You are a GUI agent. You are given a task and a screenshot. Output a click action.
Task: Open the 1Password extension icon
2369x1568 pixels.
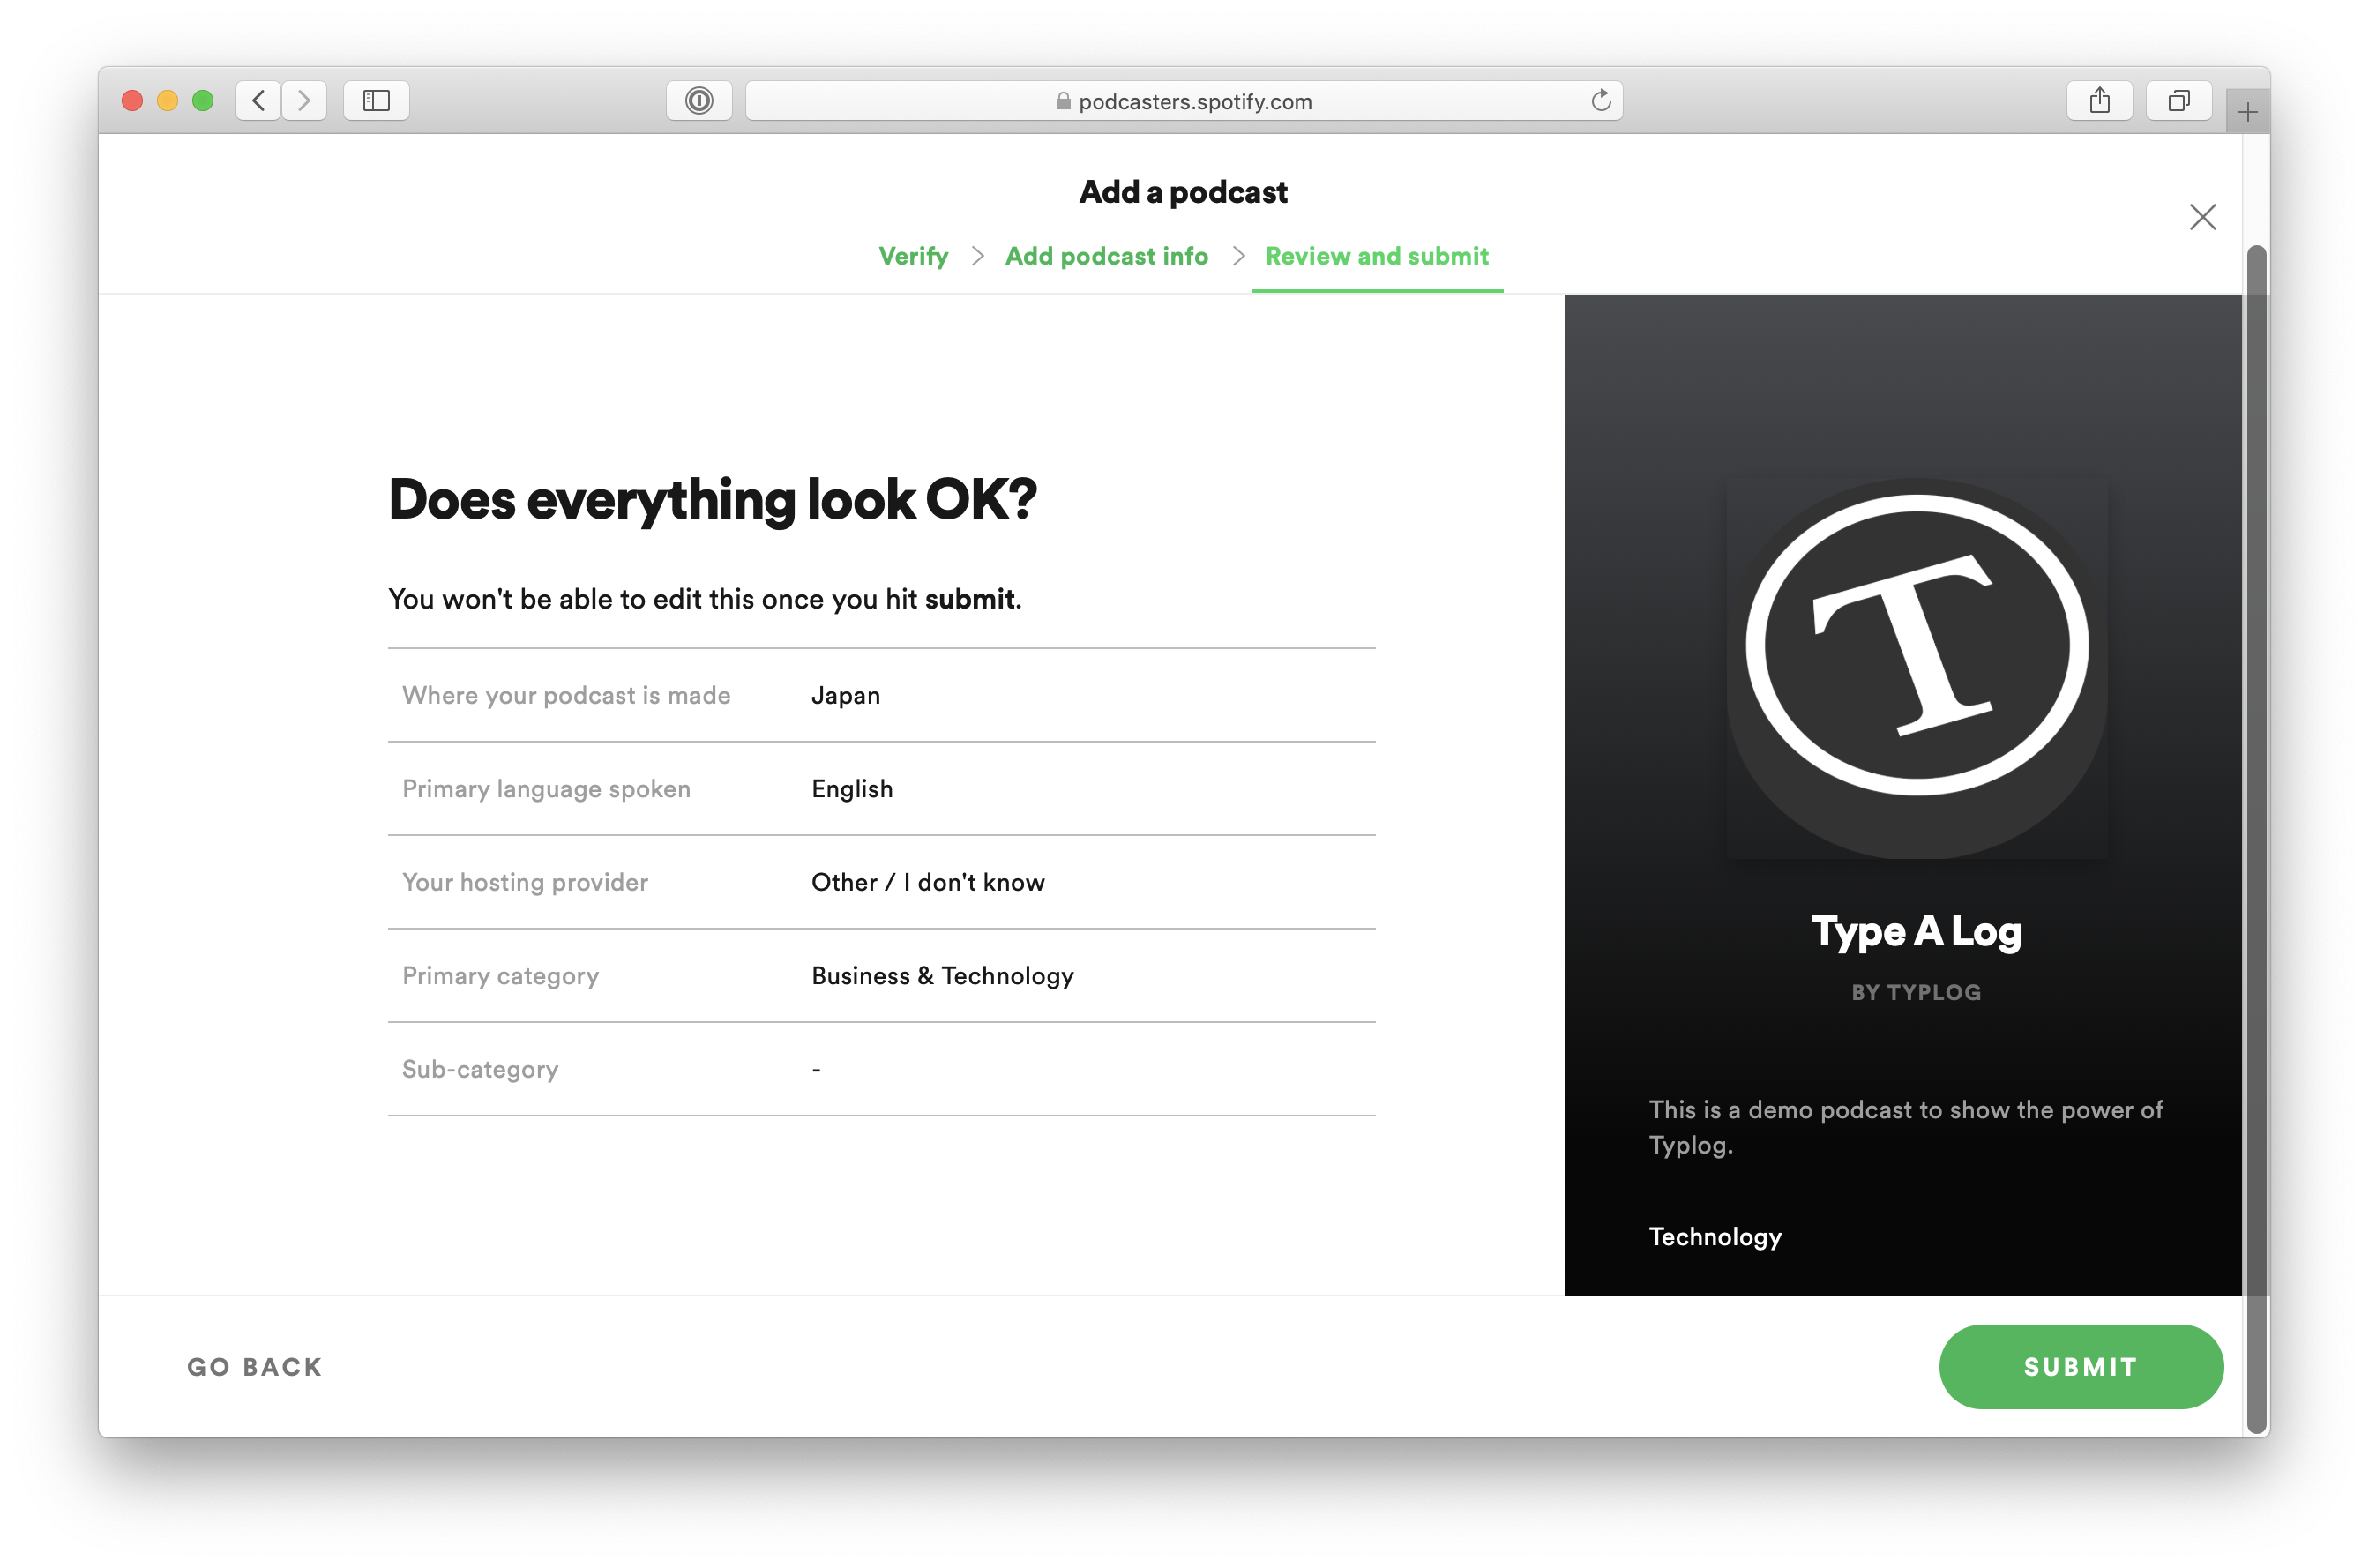click(699, 101)
